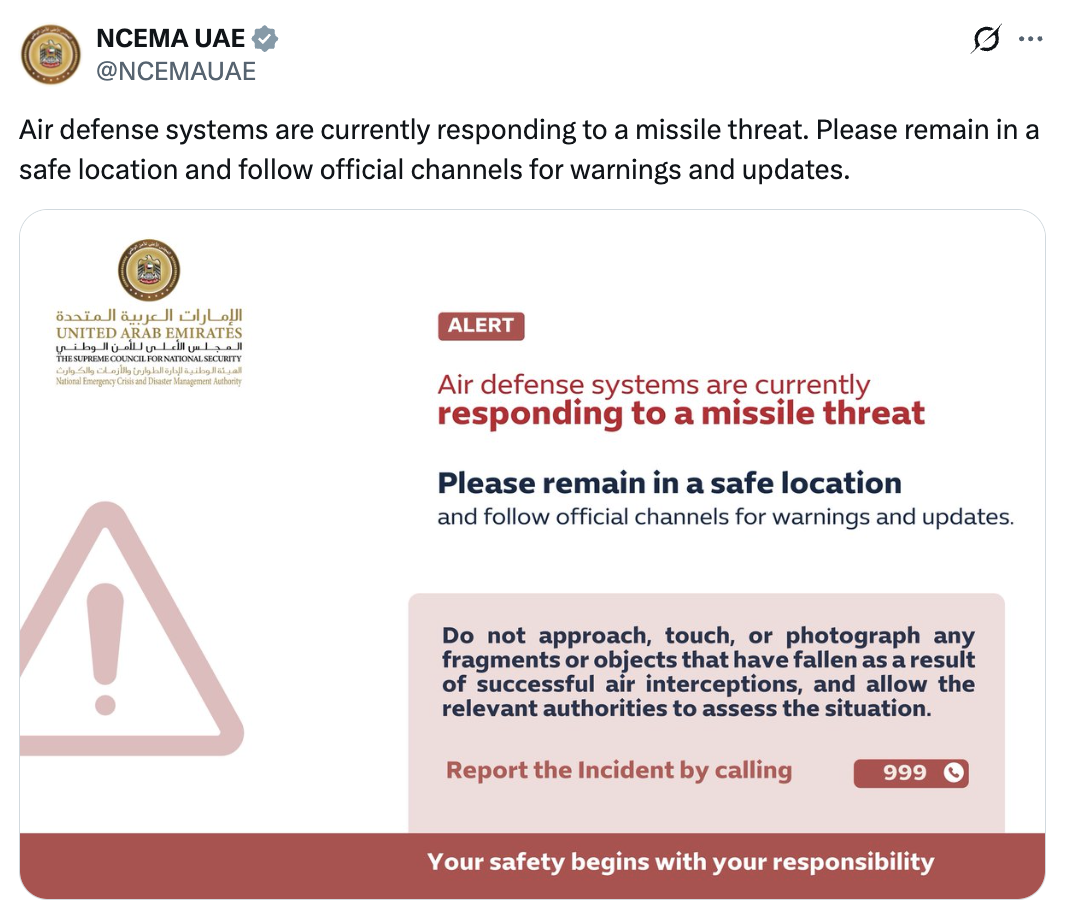Click the "responding to a missile threat" headline
Image resolution: width=1072 pixels, height=916 pixels.
click(681, 414)
